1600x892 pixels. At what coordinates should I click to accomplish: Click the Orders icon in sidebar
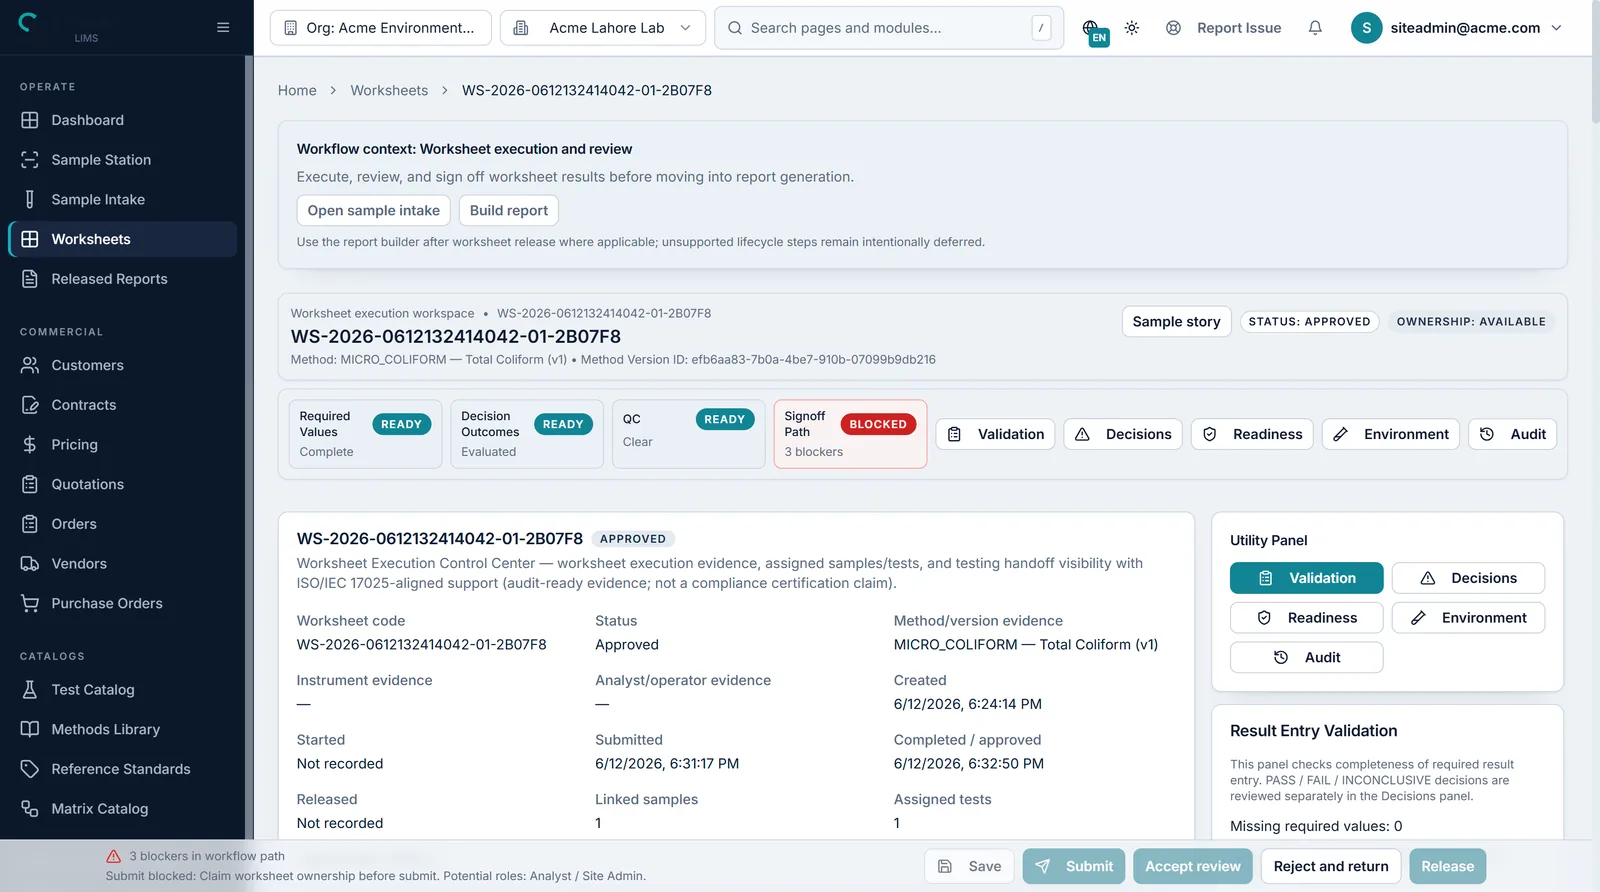pos(30,524)
